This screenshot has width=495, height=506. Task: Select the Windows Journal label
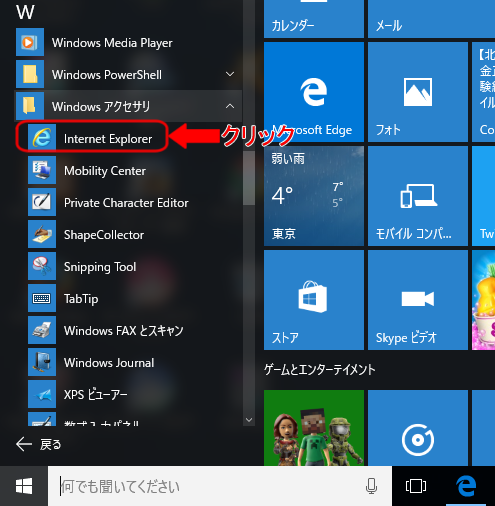click(109, 363)
